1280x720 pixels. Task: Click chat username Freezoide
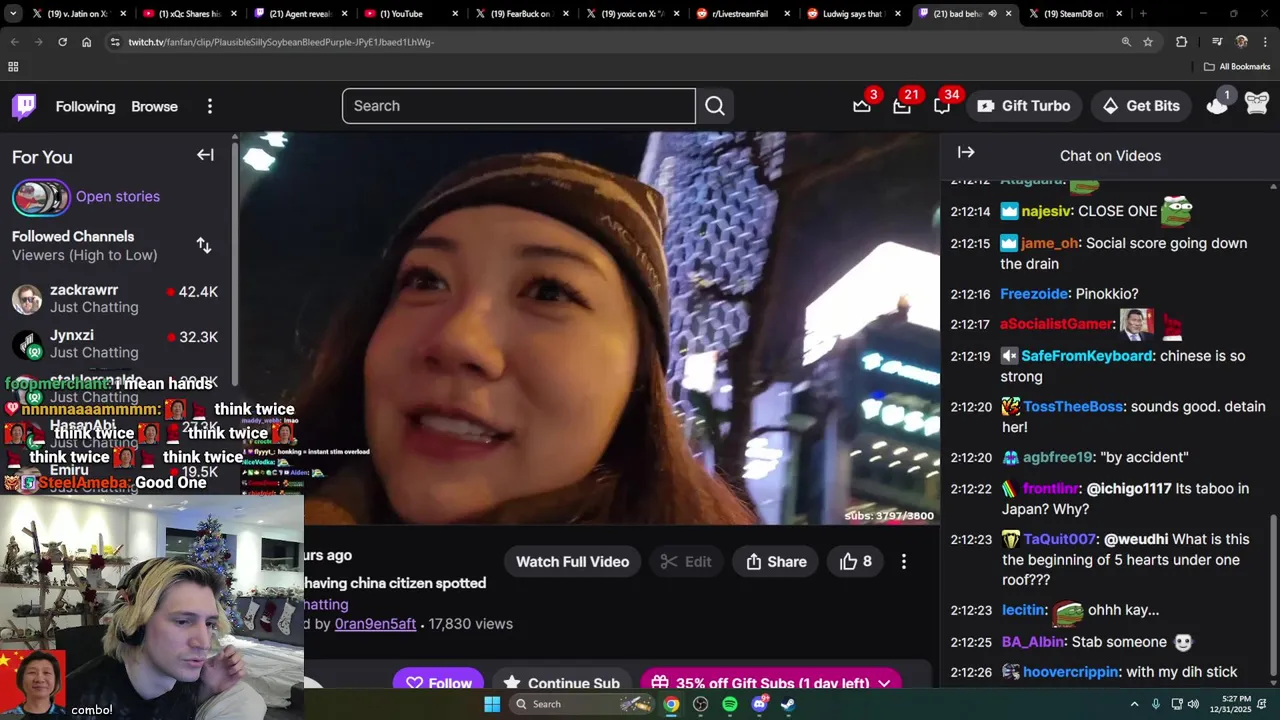tap(1034, 294)
